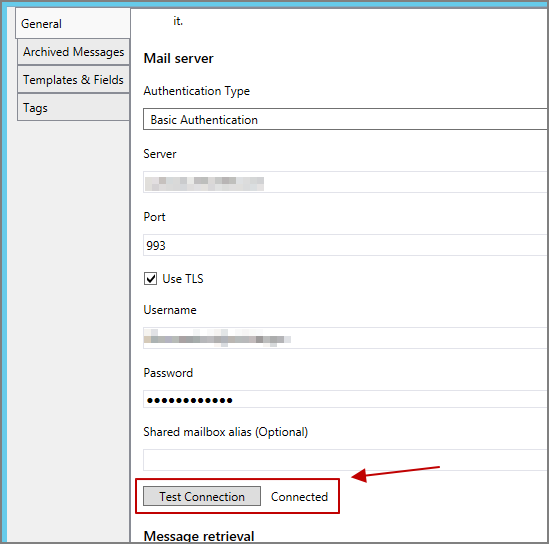Select the Password input field

346,399
